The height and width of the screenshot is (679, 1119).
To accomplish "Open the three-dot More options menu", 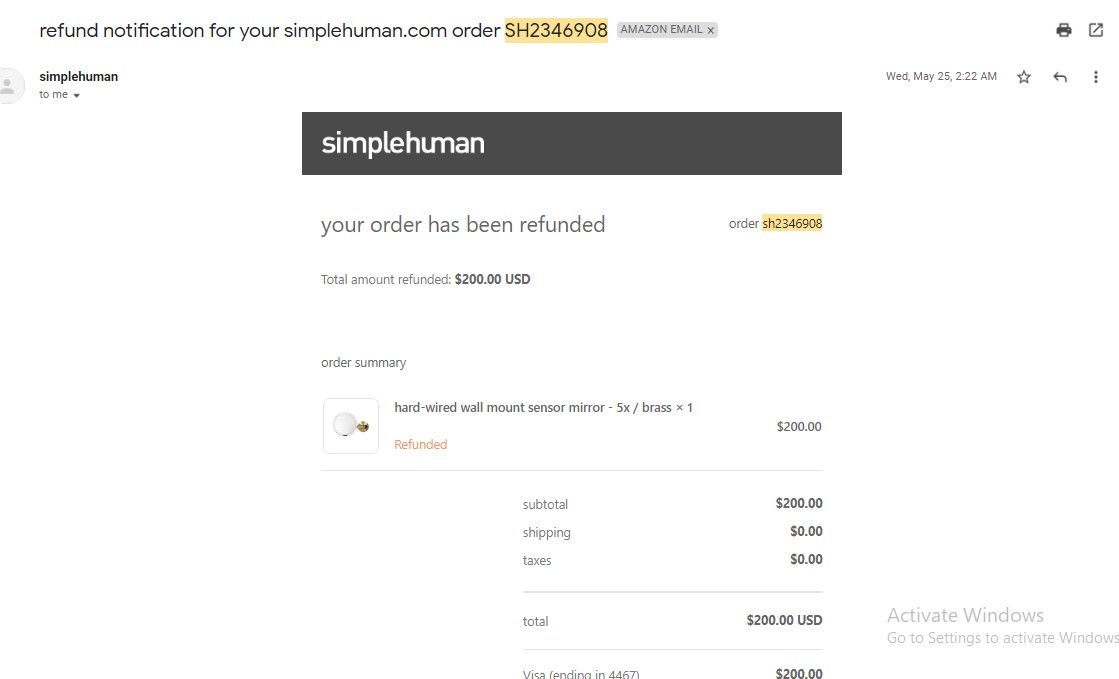I will pos(1095,77).
